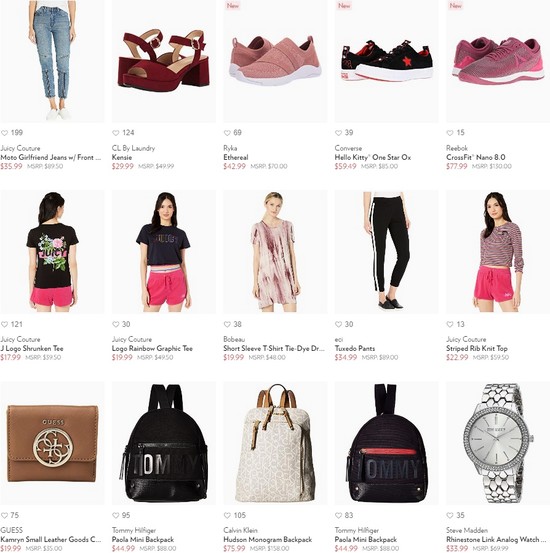Open the black Tommy Paola backpack image
This screenshot has width=550, height=553.
pyautogui.click(x=164, y=443)
